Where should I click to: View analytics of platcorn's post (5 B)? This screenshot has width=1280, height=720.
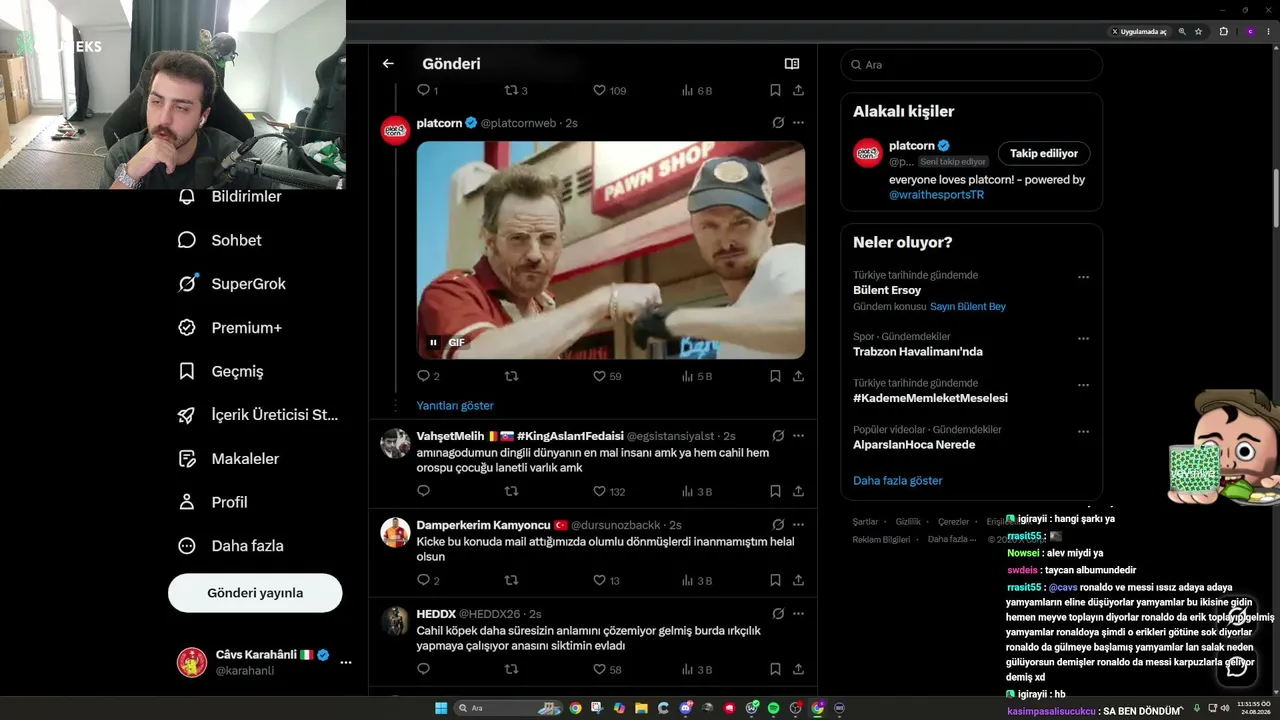pos(697,377)
